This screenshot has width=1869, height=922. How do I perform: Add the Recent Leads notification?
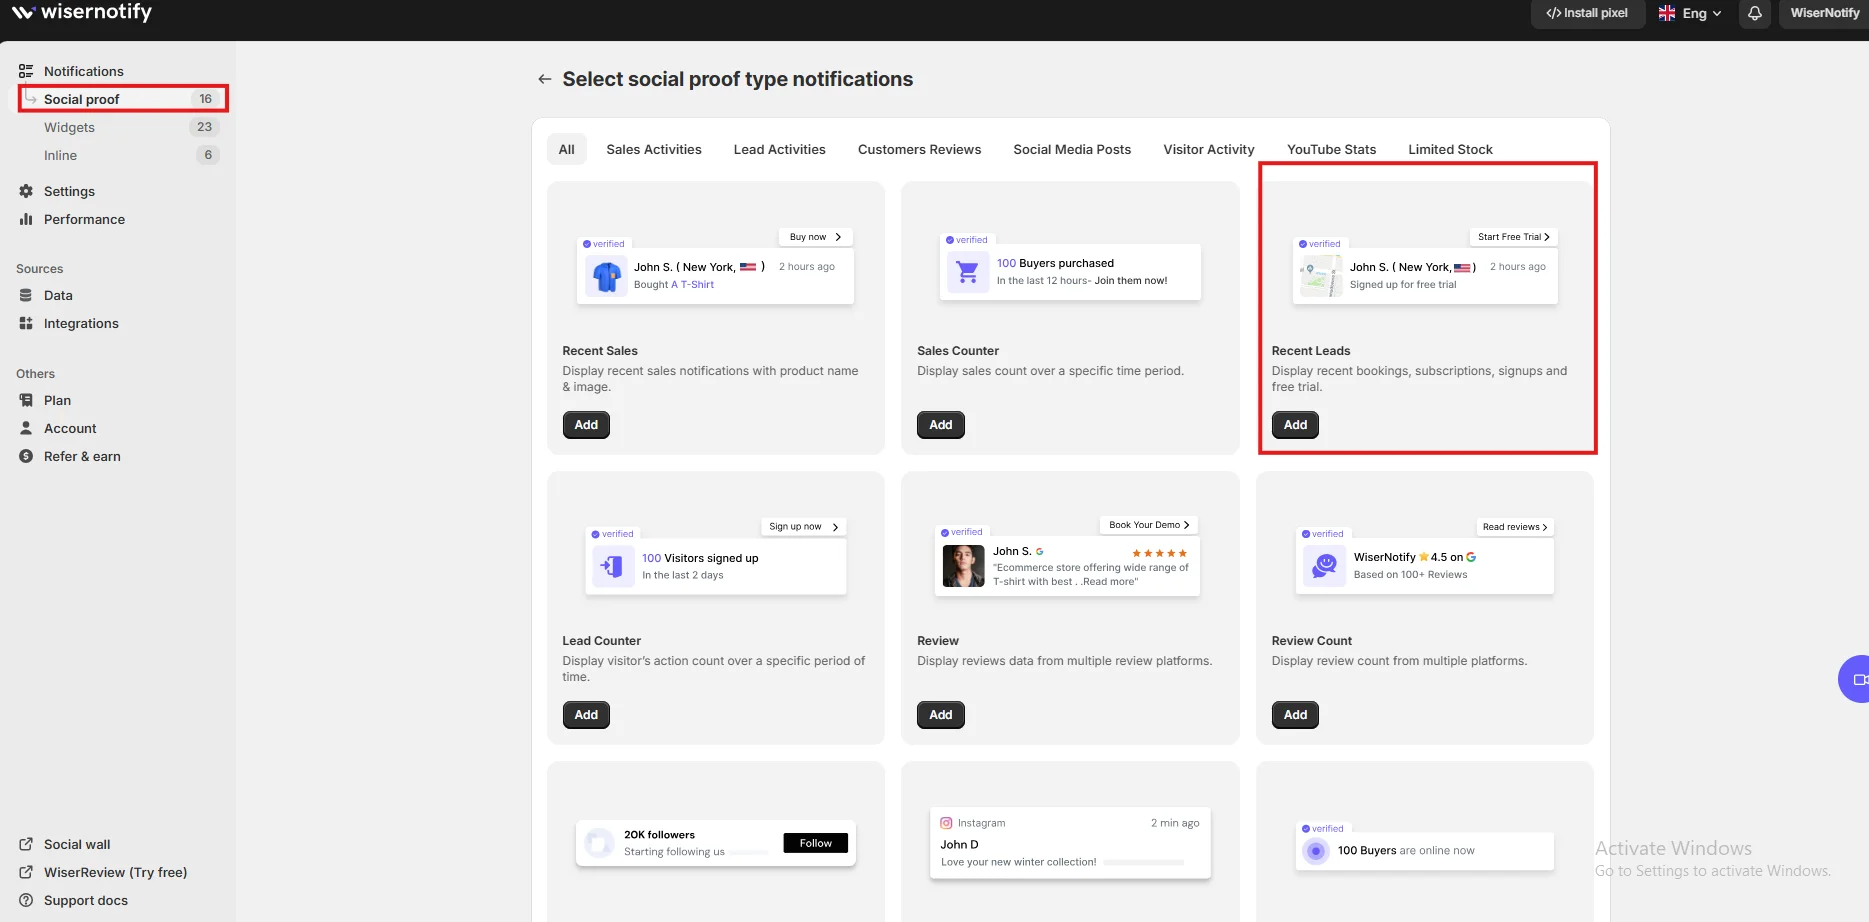1295,425
